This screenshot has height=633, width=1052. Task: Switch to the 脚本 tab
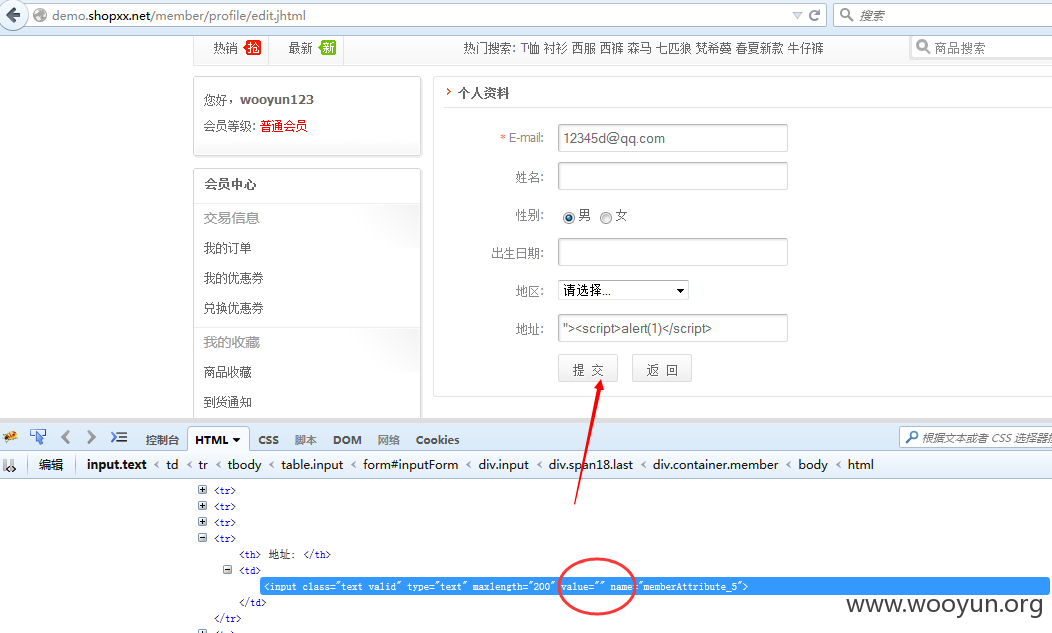[x=305, y=440]
